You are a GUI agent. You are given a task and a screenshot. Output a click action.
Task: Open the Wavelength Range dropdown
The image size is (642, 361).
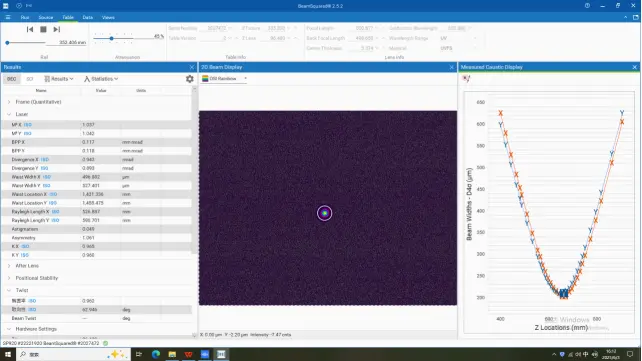[x=458, y=38]
